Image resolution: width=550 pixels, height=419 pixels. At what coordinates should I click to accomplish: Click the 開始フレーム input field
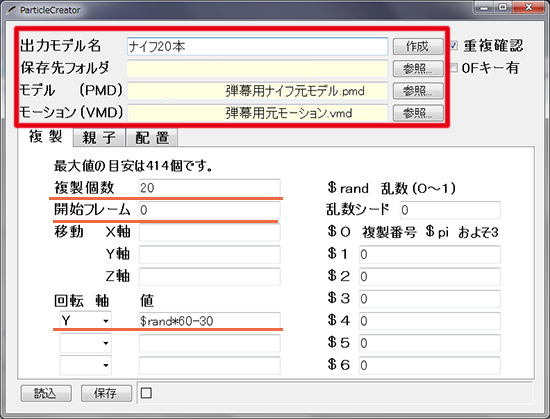coord(210,210)
